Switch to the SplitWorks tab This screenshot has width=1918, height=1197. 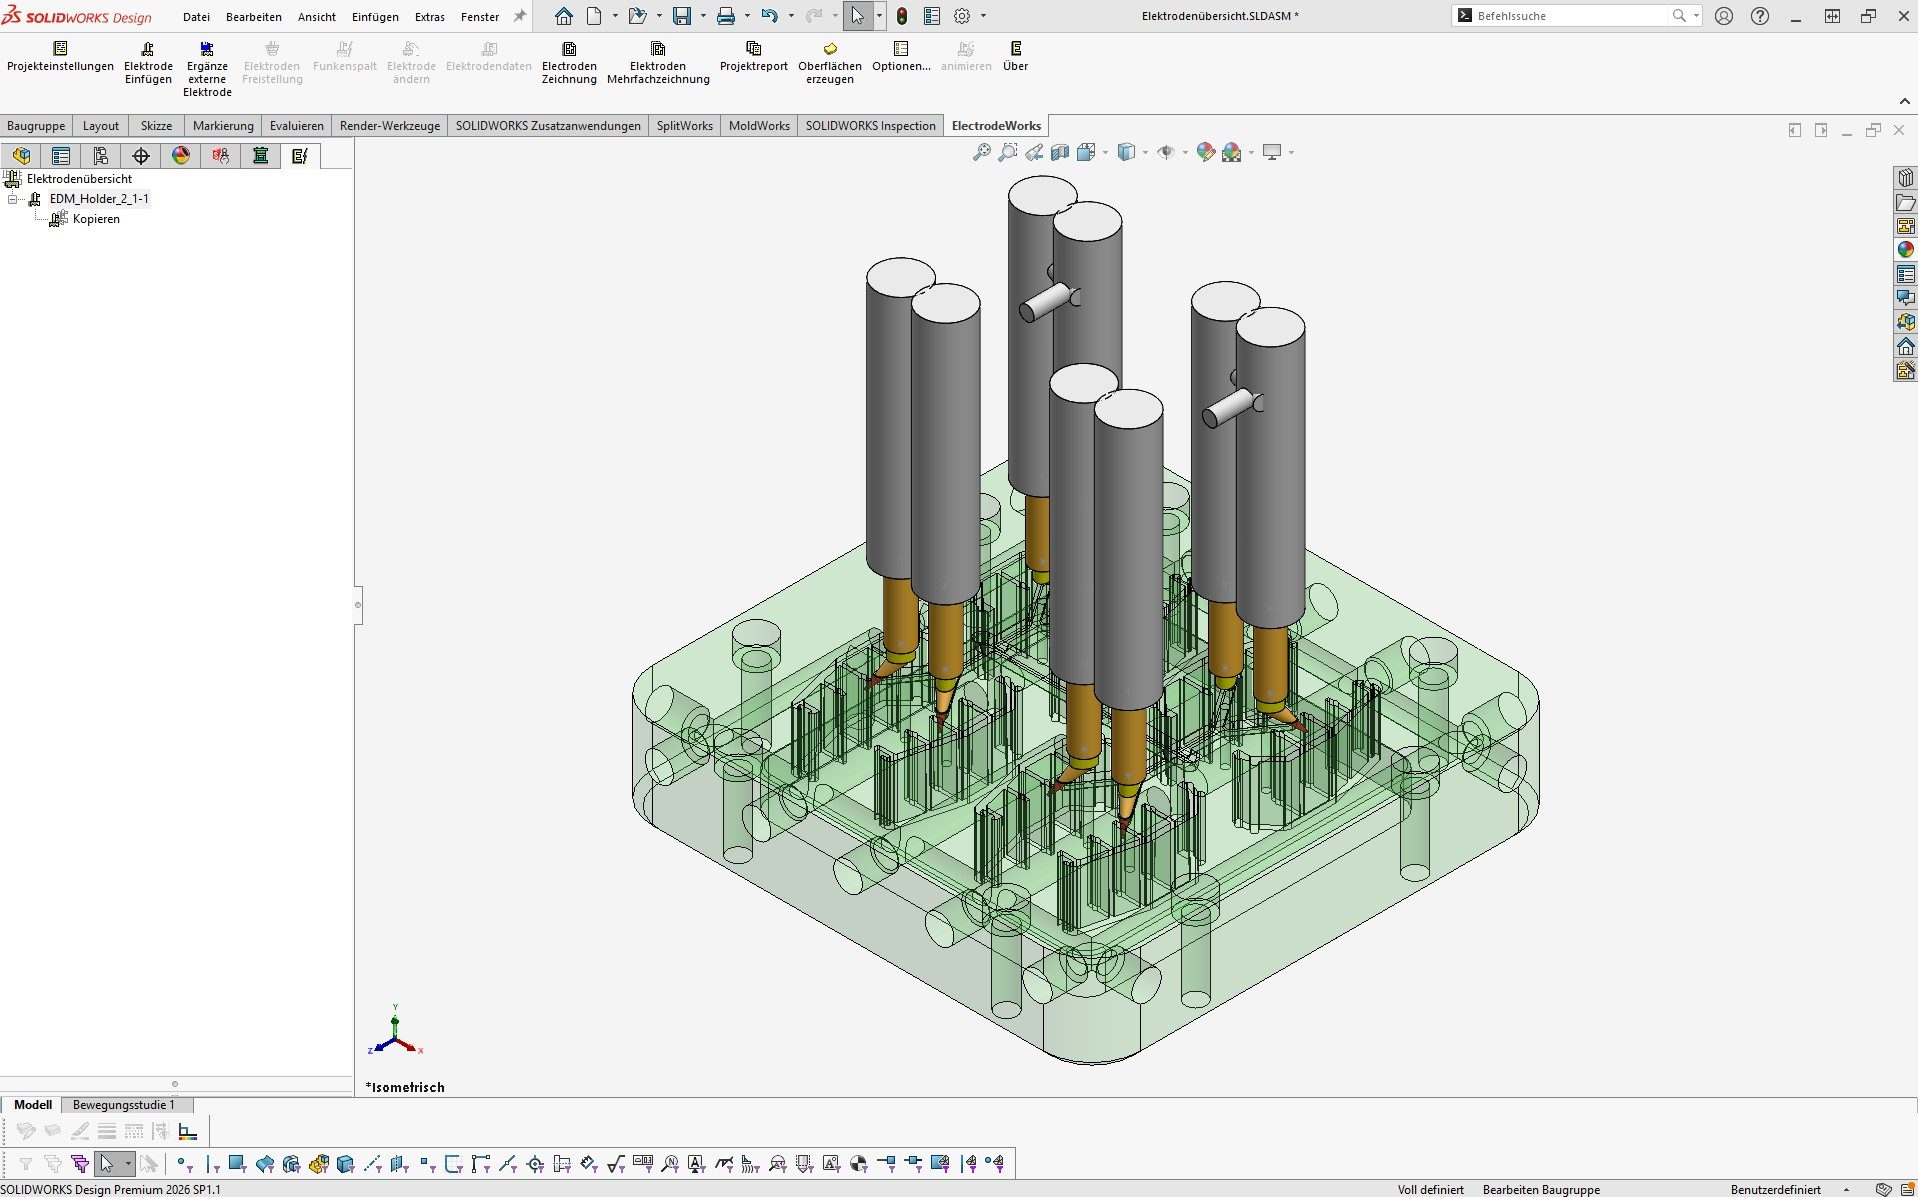tap(685, 126)
